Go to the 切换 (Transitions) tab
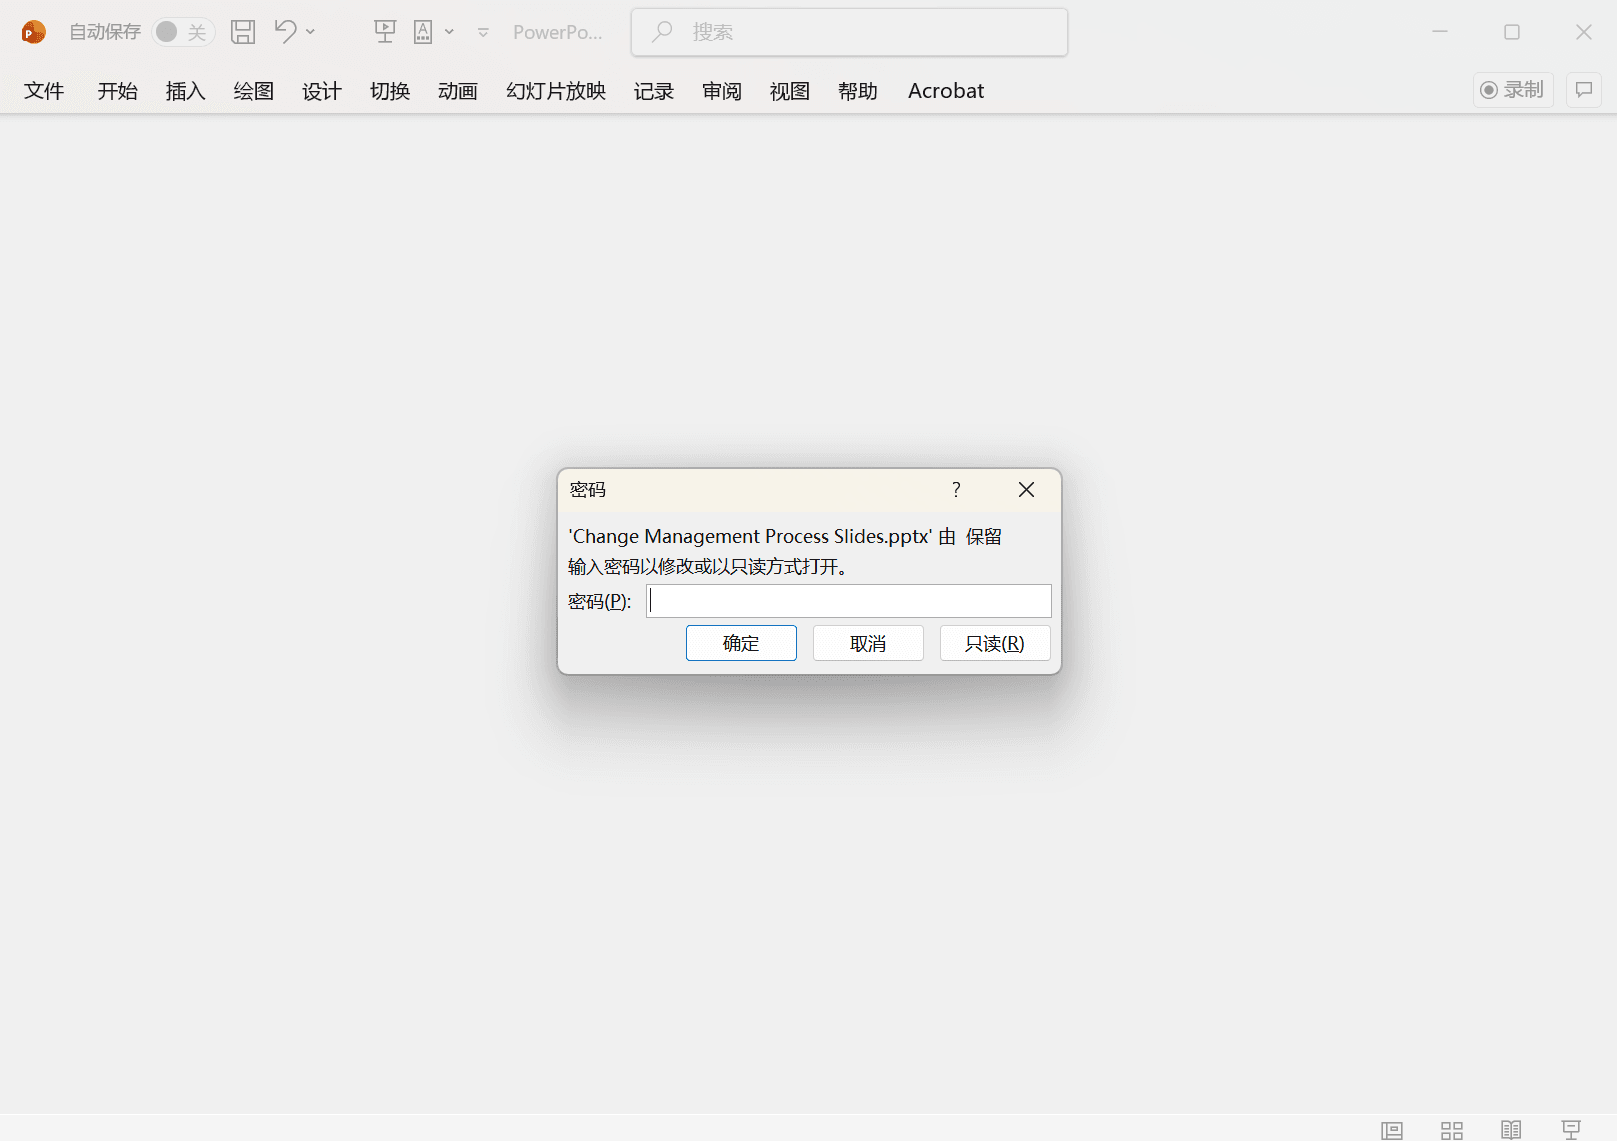1617x1141 pixels. pos(390,91)
